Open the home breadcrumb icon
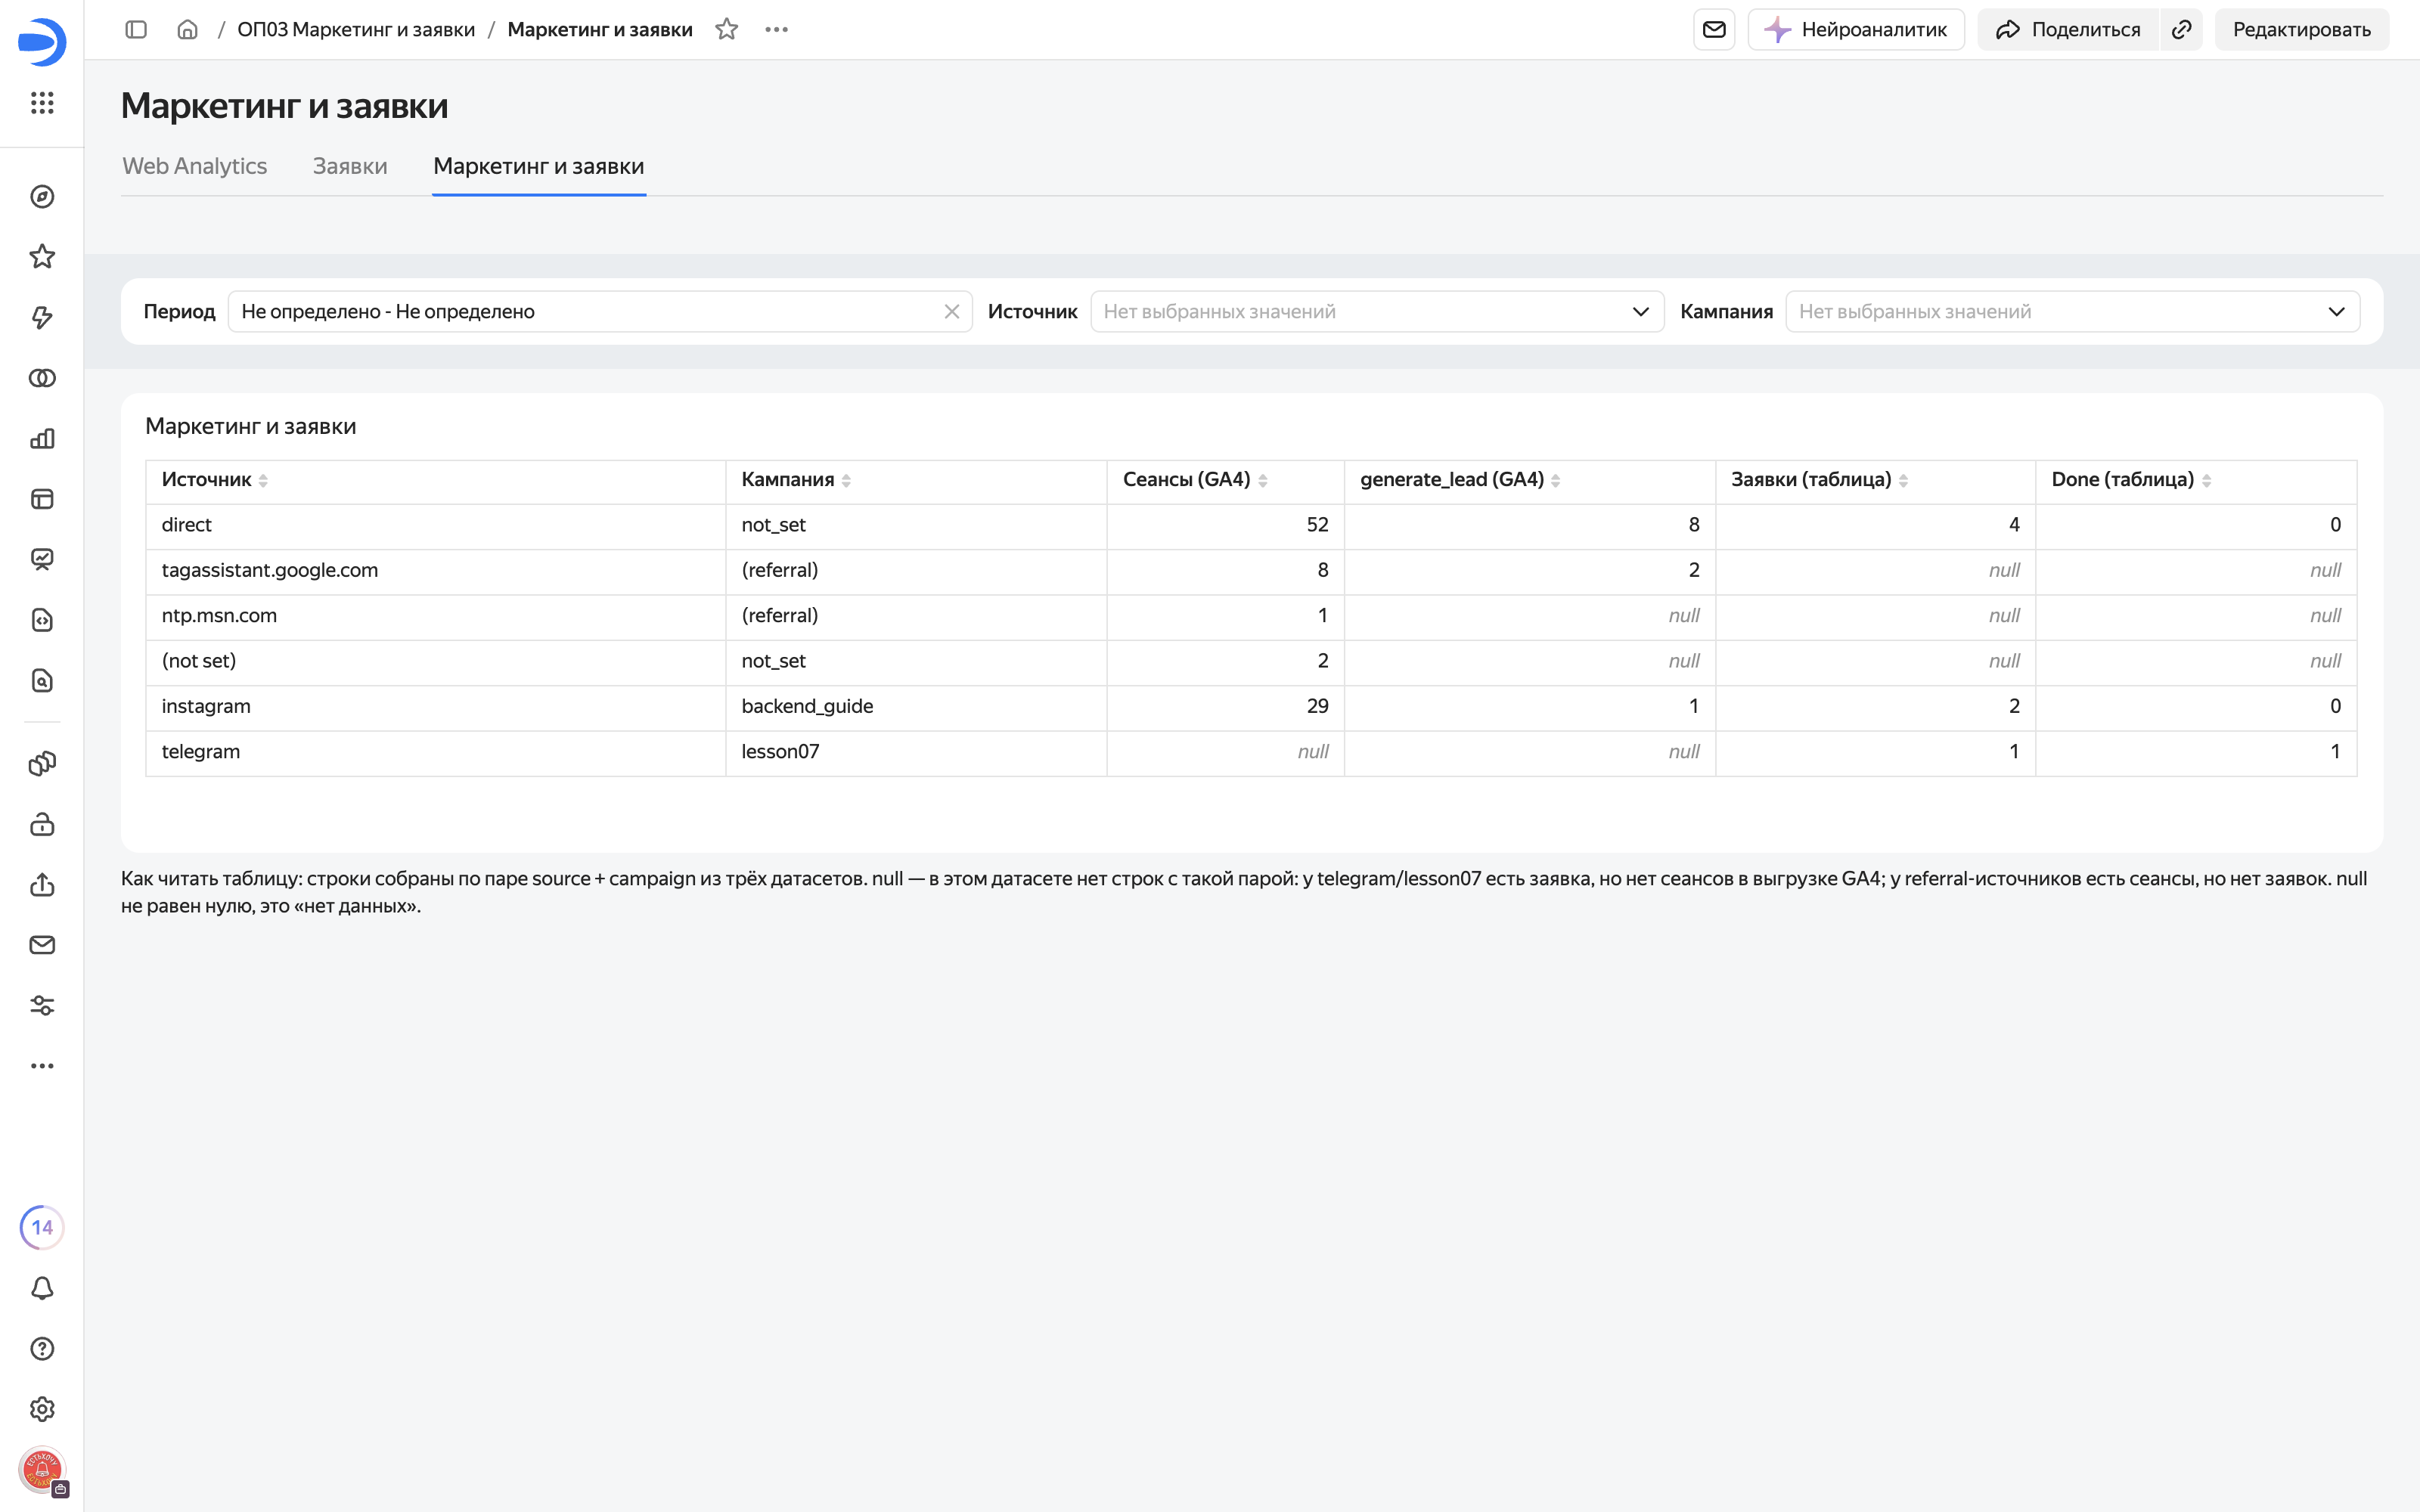The height and width of the screenshot is (1512, 2420). click(x=187, y=29)
